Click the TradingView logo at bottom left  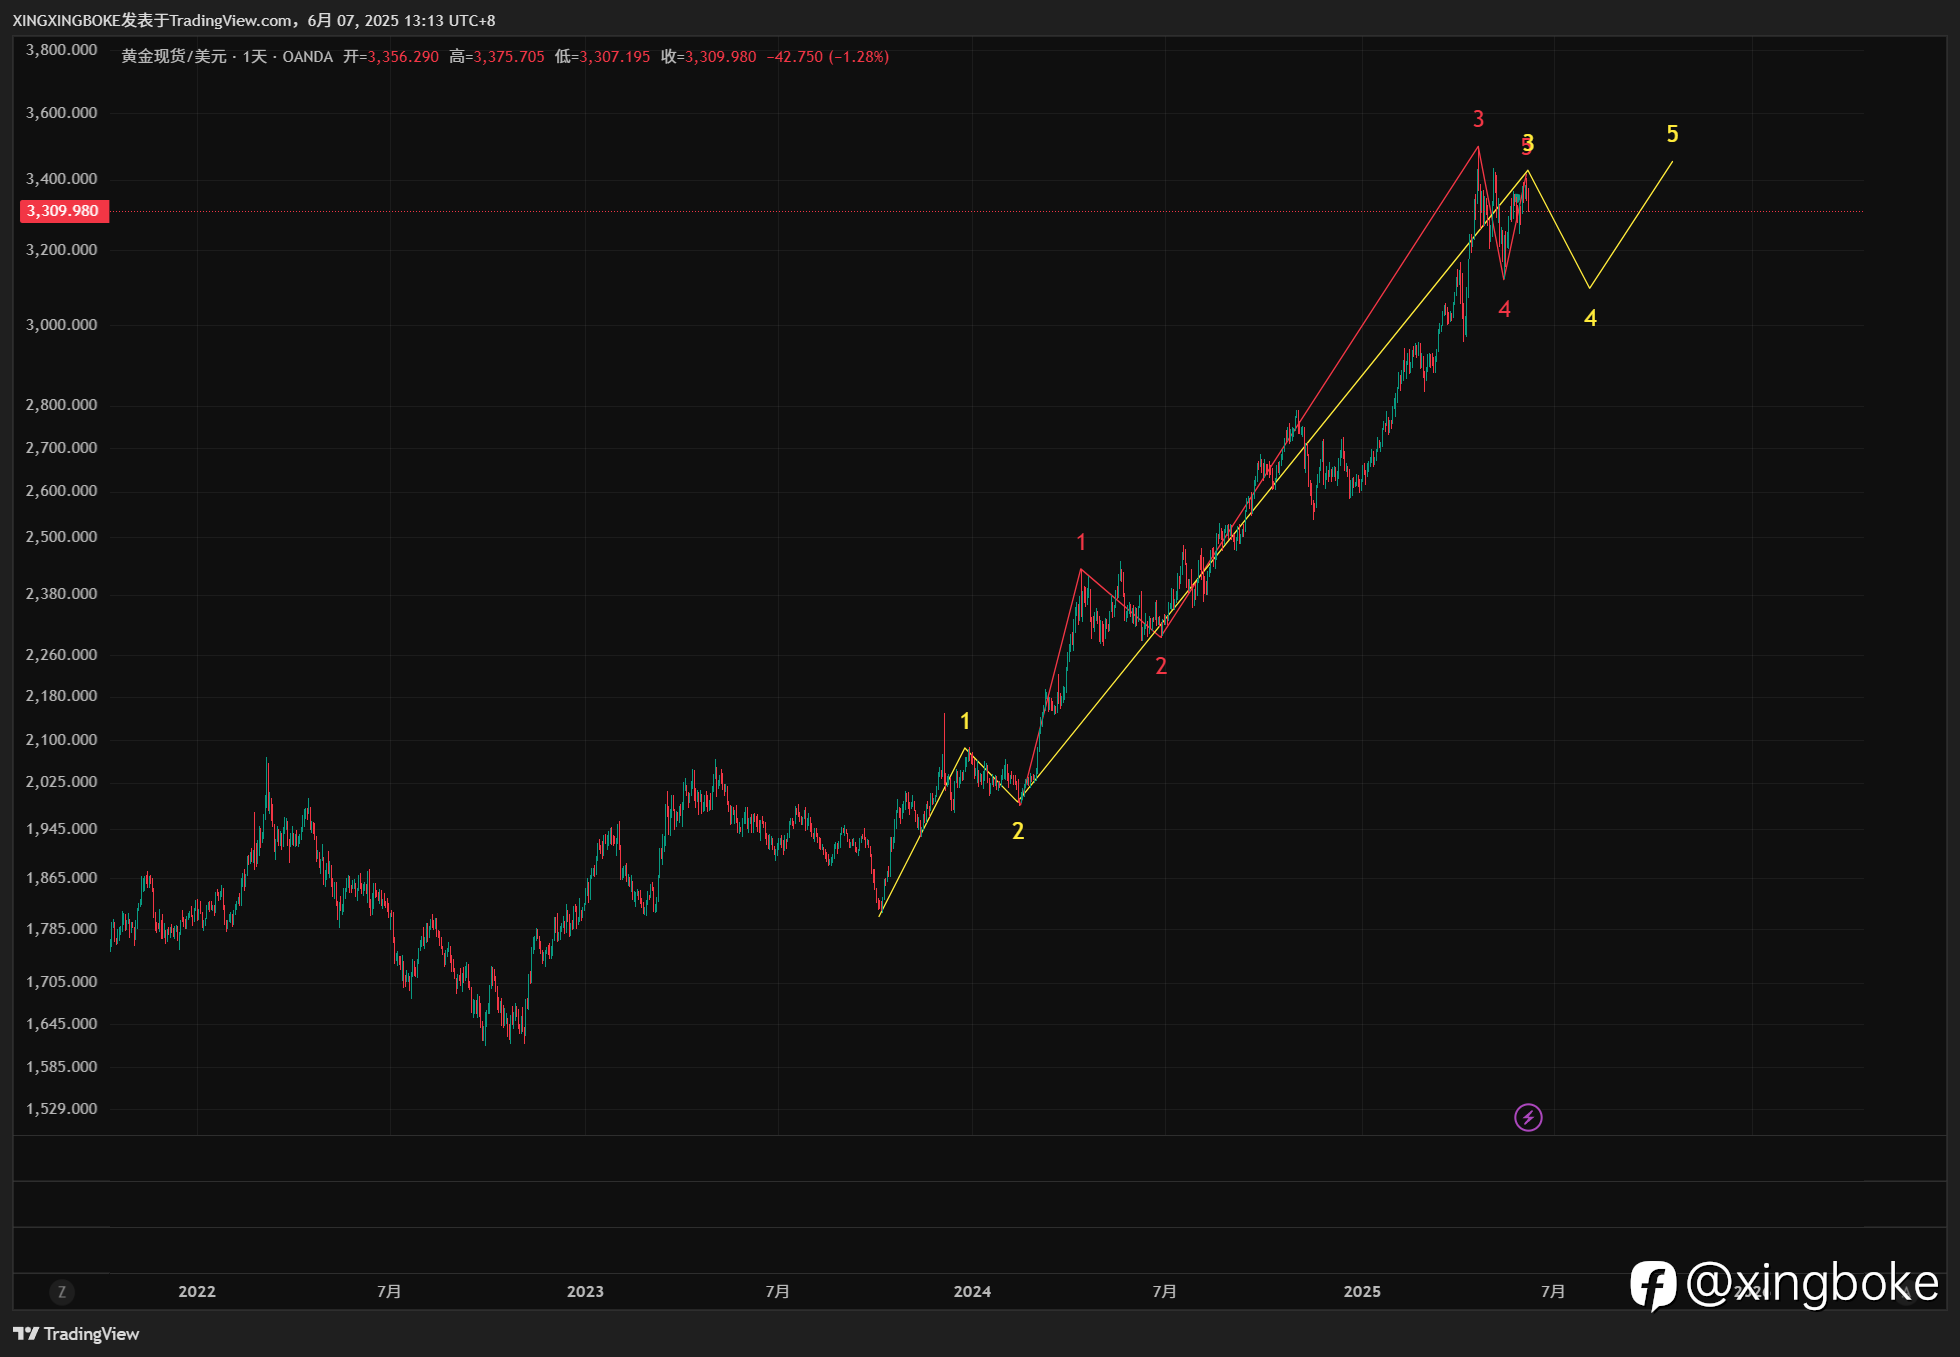[x=76, y=1333]
